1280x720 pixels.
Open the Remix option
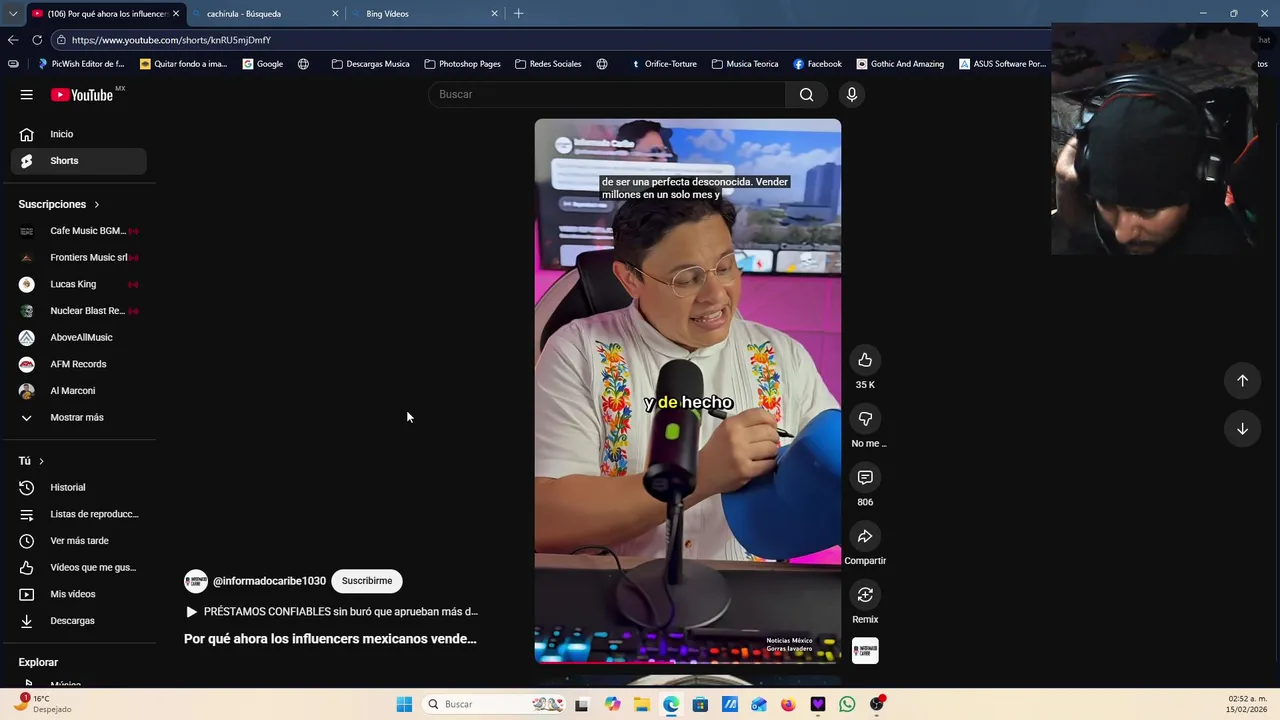(865, 595)
